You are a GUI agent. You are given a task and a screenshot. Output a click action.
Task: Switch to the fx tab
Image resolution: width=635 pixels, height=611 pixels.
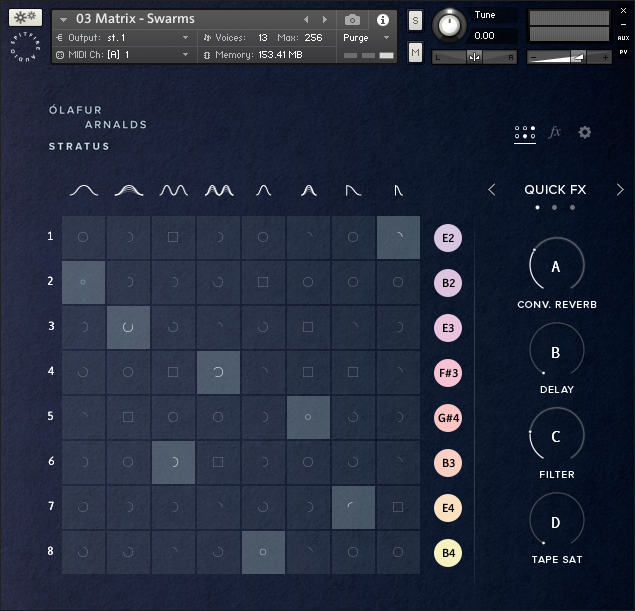click(554, 132)
